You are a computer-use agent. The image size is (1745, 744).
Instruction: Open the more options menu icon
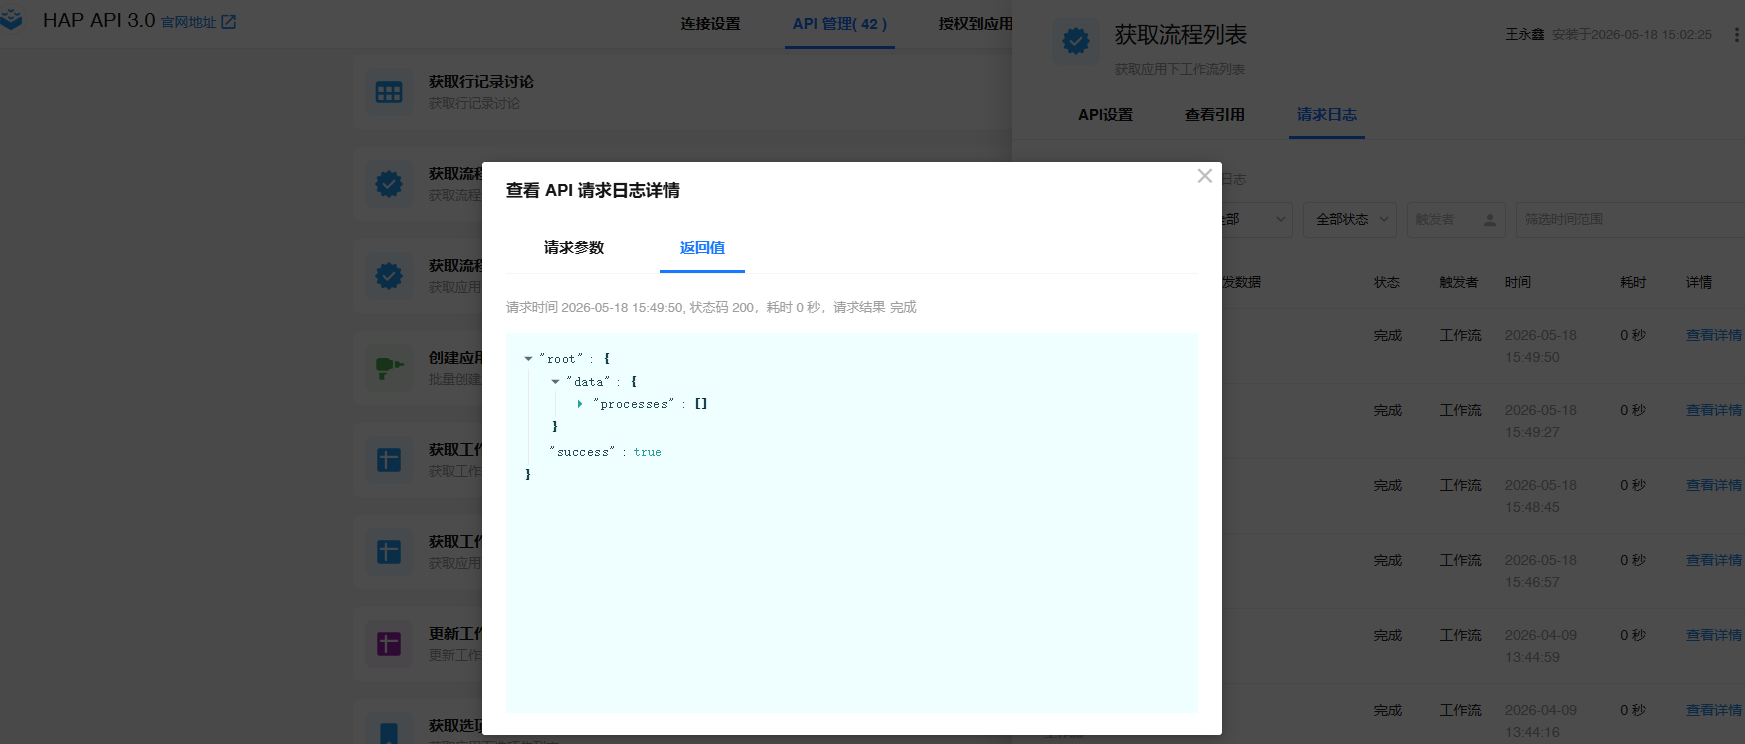coord(1736,35)
